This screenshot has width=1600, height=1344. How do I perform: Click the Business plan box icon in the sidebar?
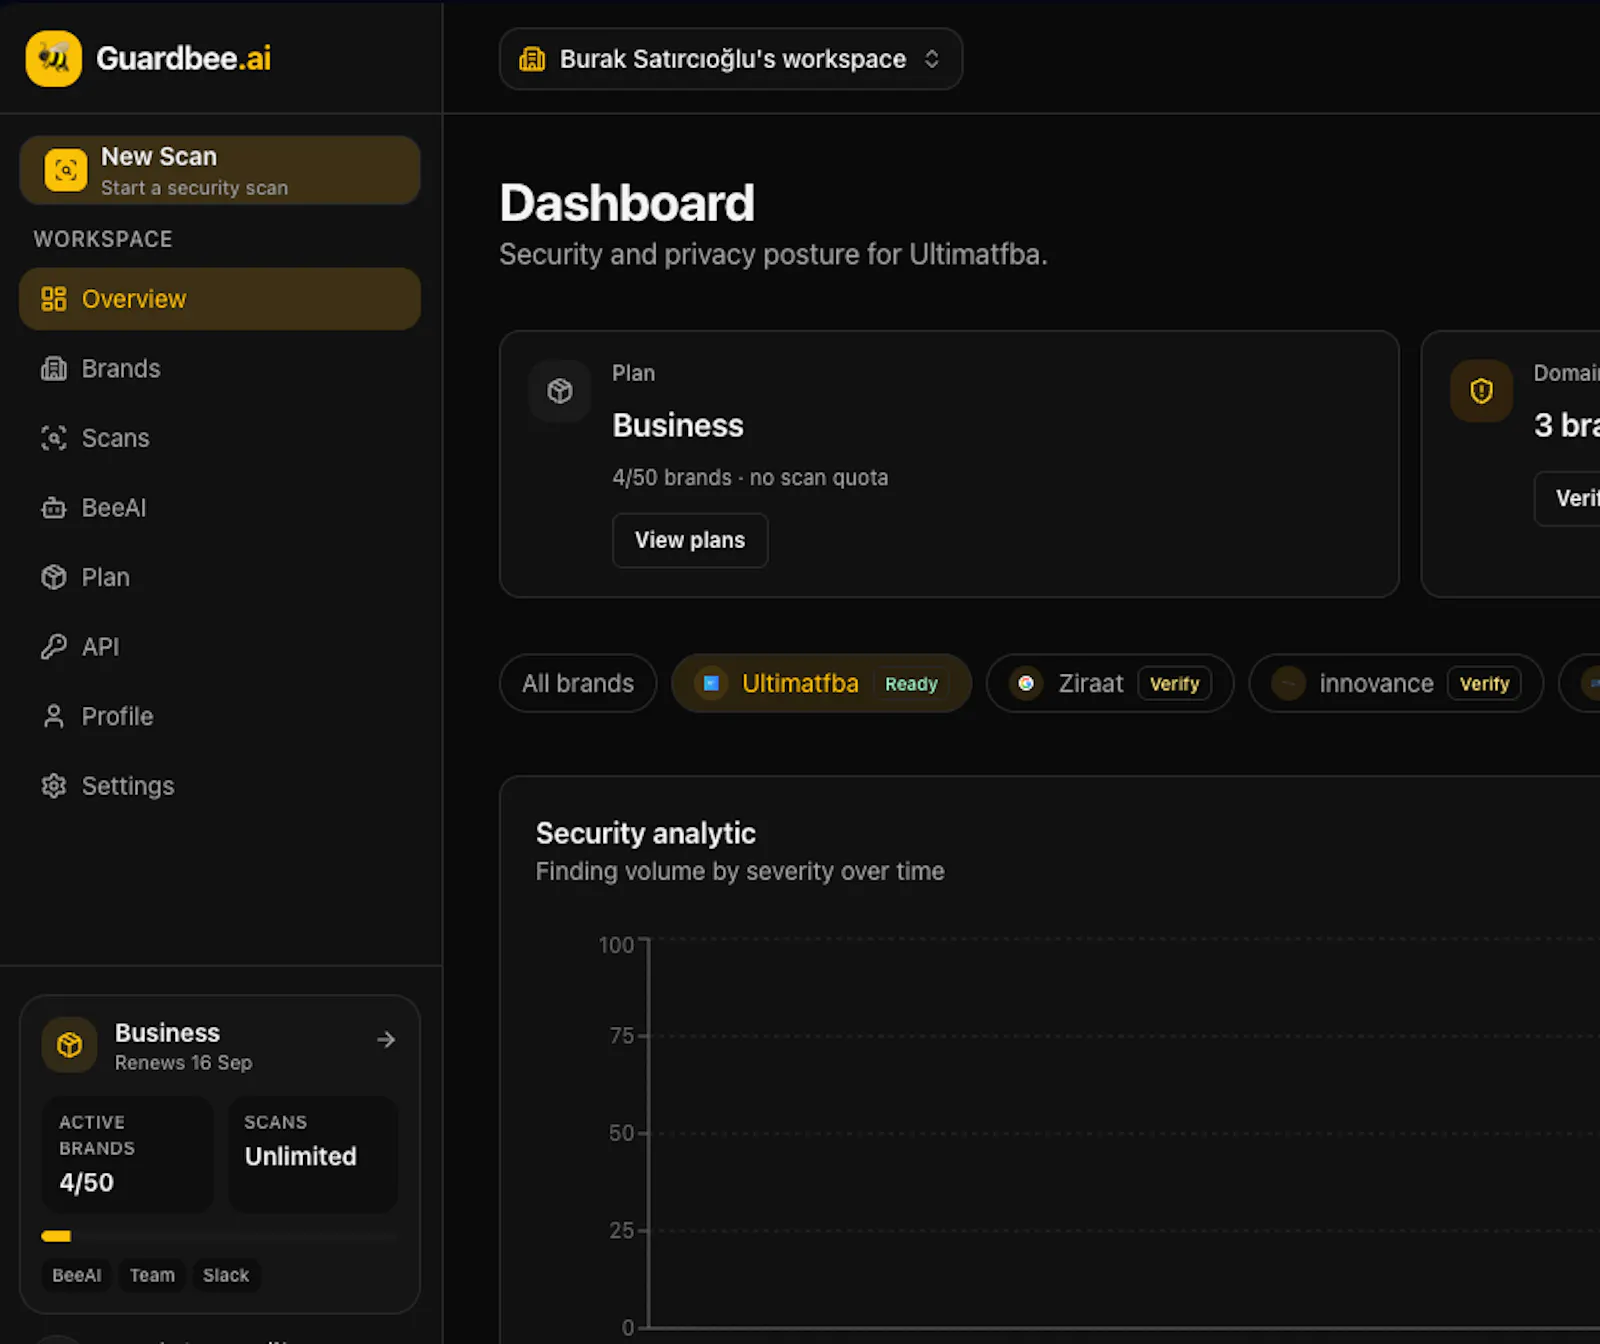coord(69,1045)
